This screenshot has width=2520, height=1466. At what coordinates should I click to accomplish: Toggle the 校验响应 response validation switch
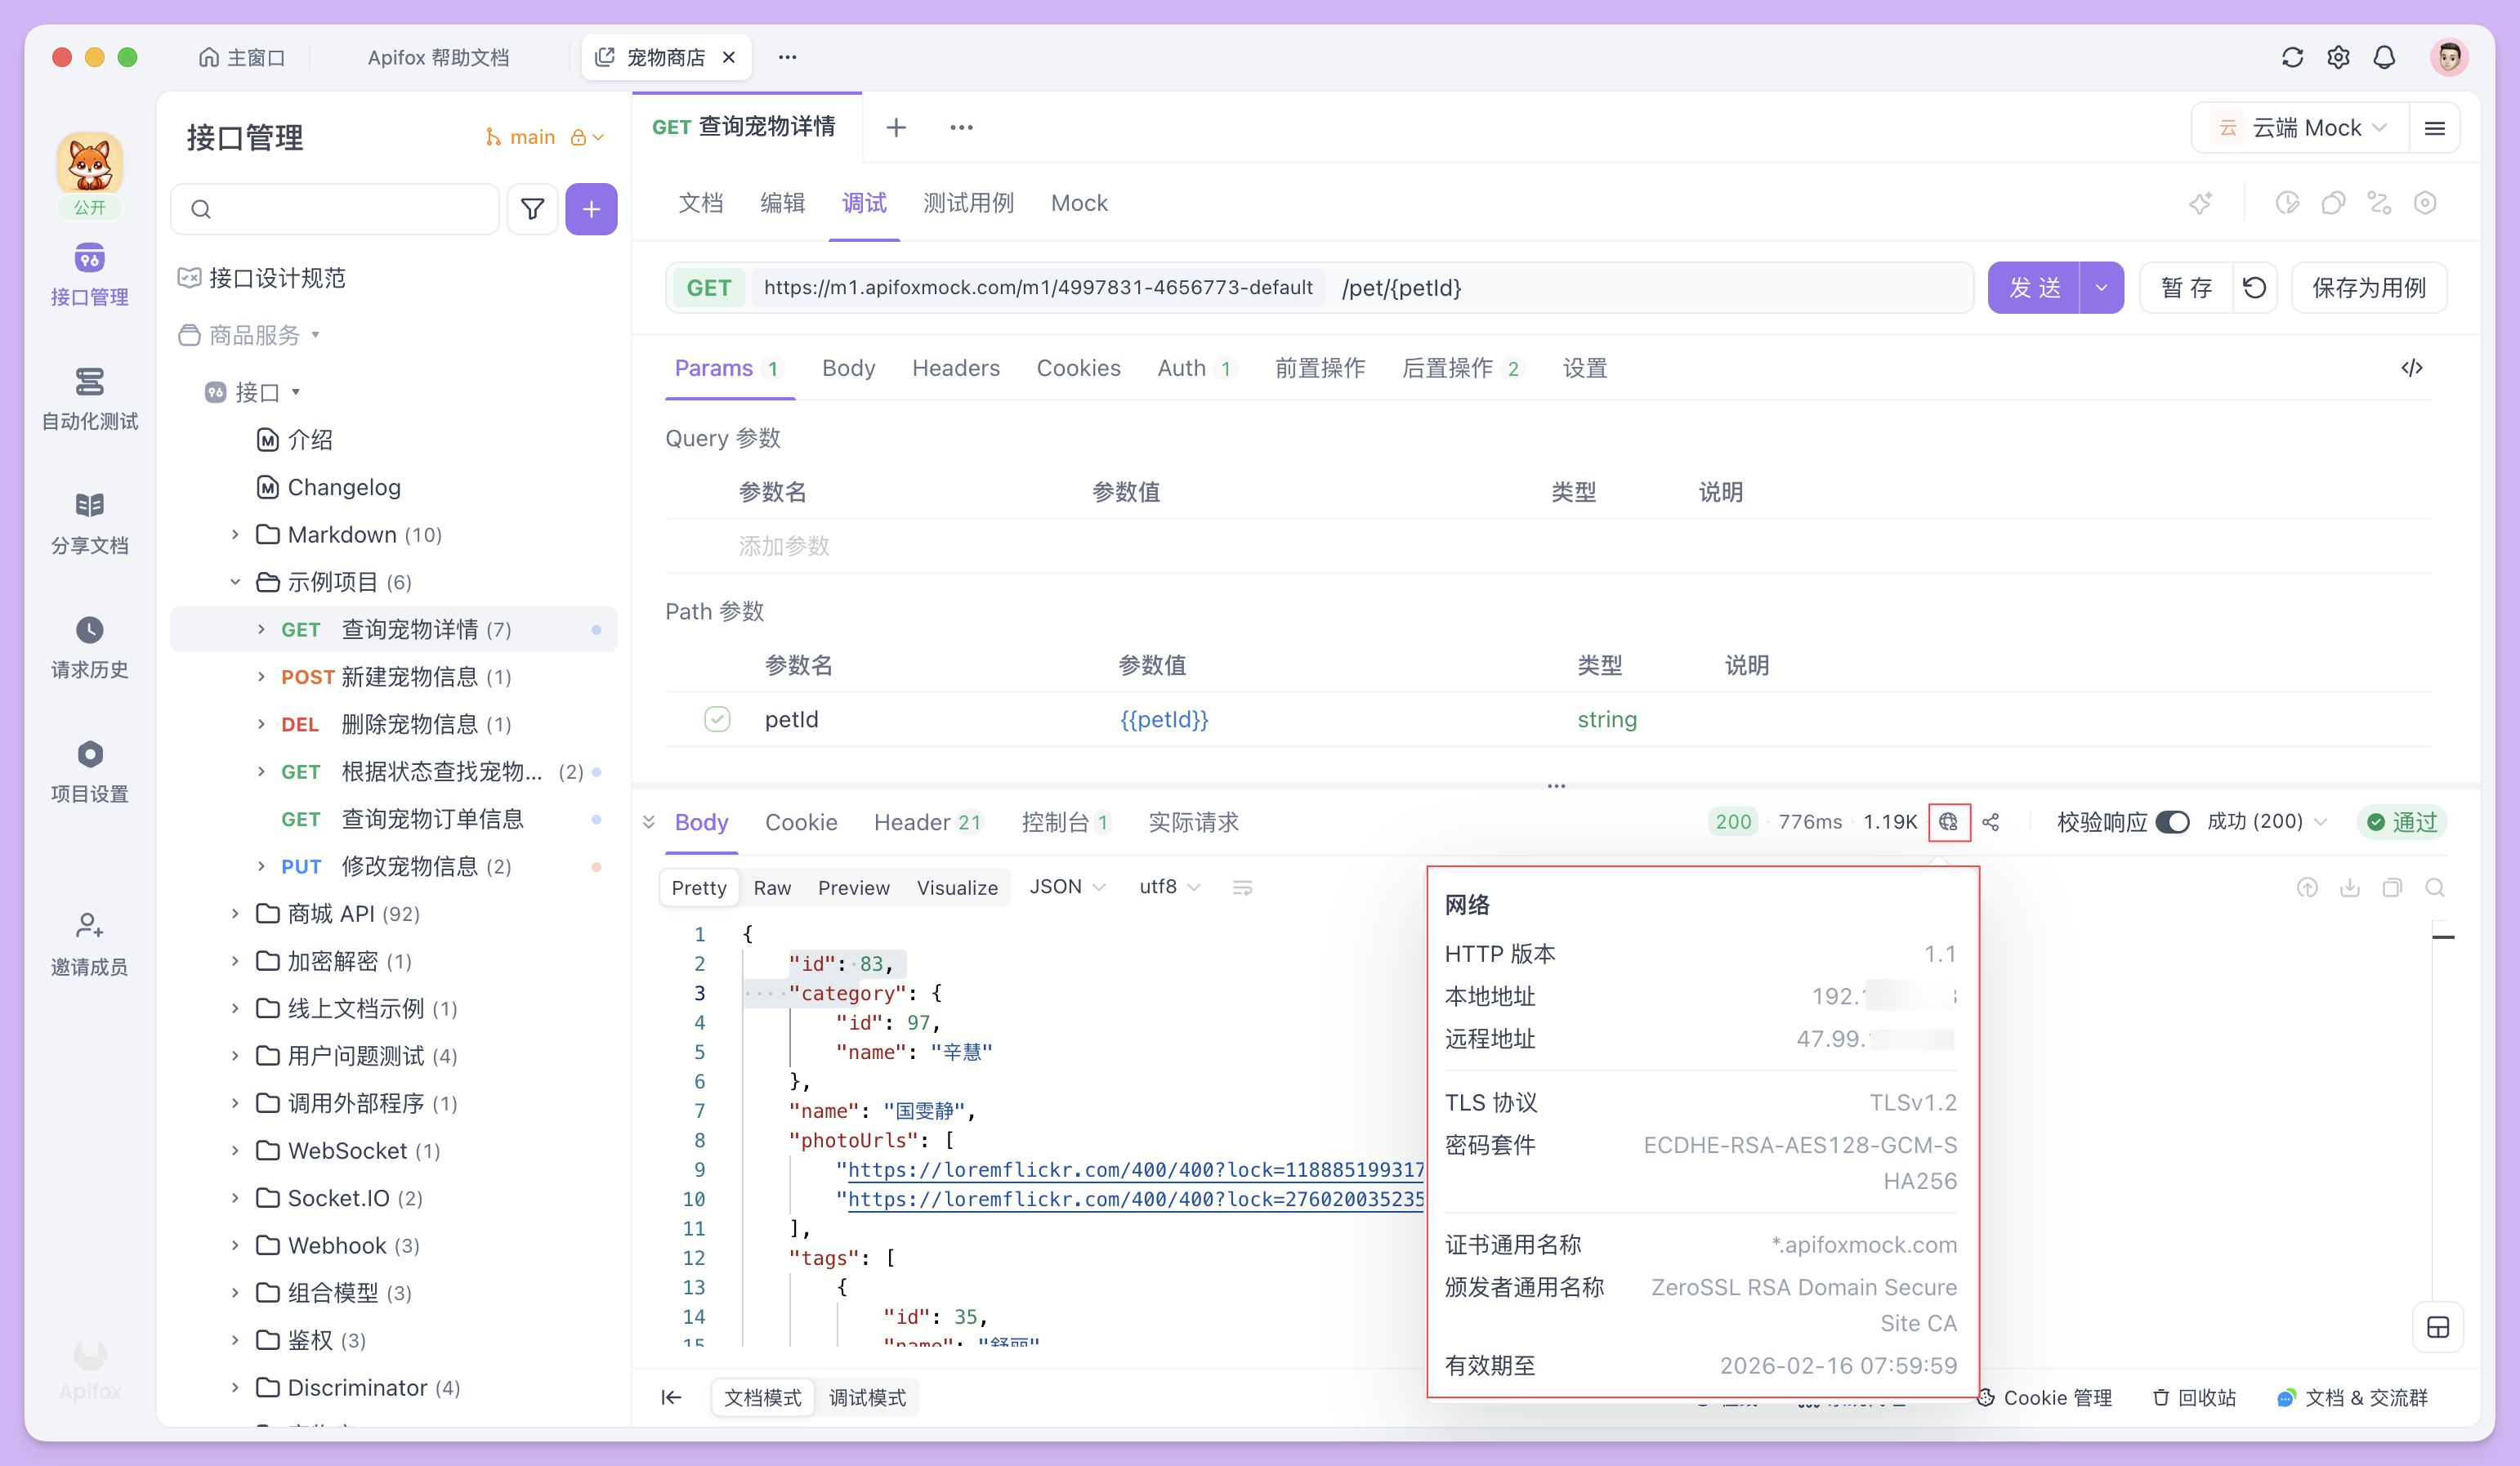(x=2171, y=821)
